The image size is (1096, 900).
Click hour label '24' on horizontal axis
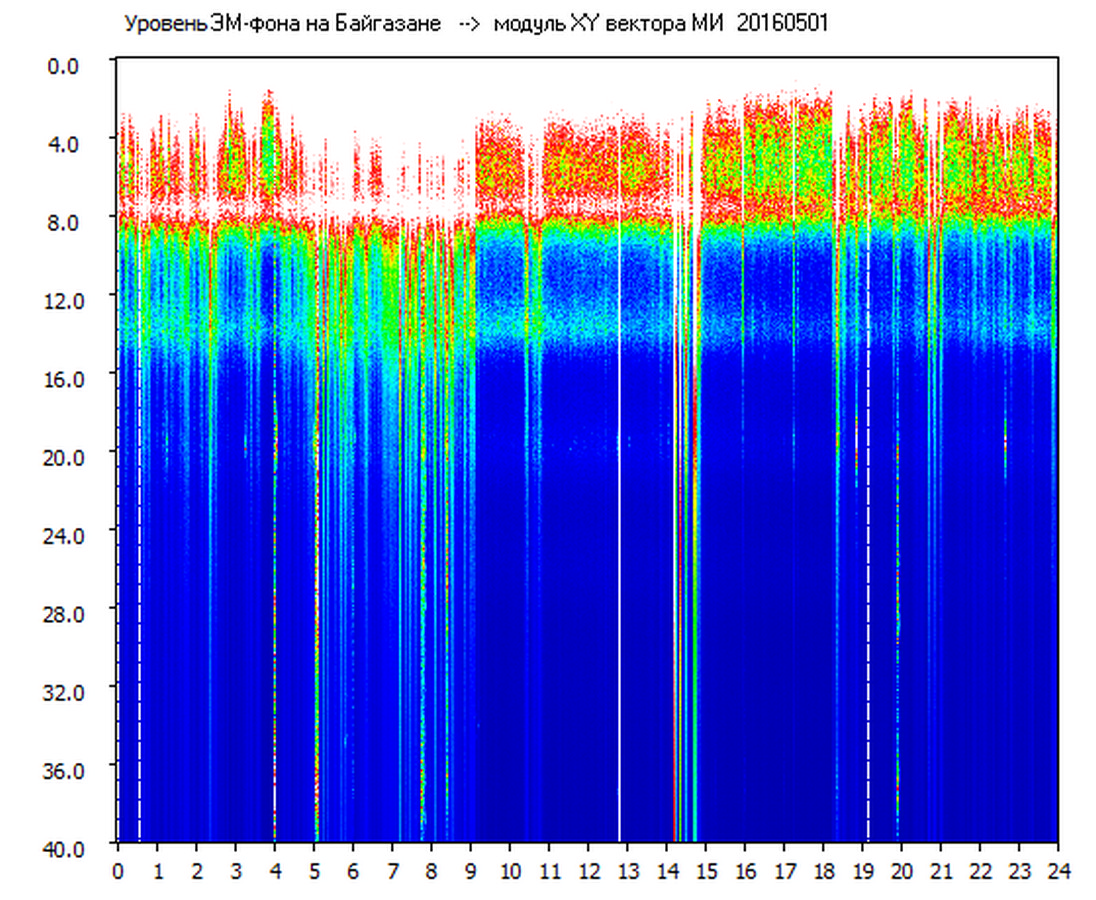(1058, 871)
